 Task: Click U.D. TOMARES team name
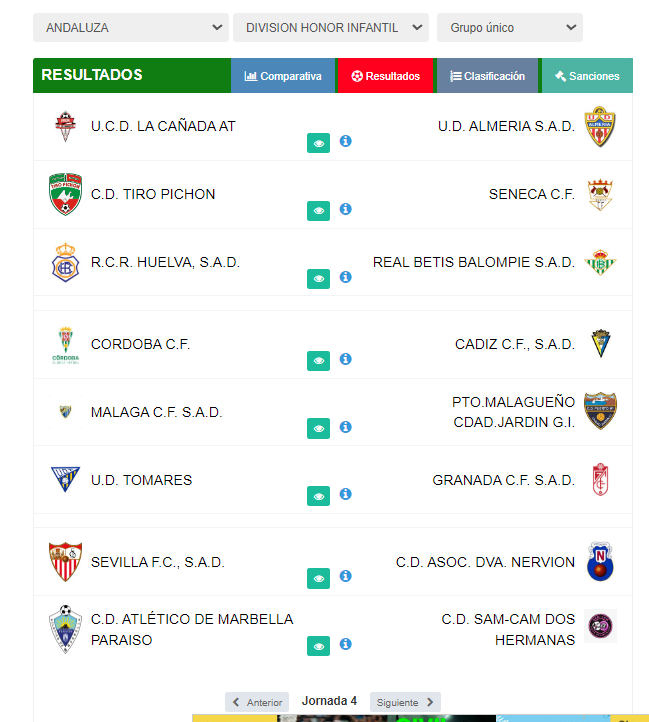141,480
